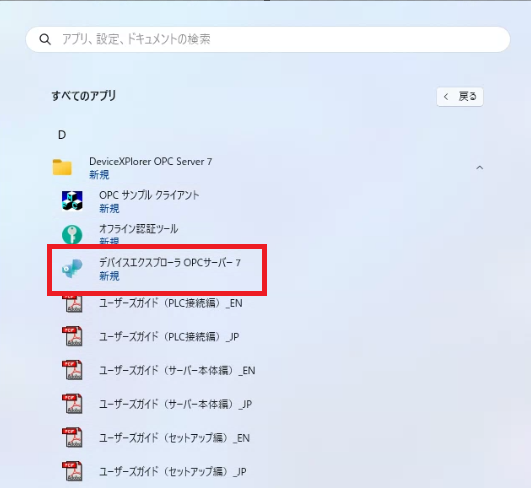The width and height of the screenshot is (531, 488).
Task: Click inside the アプリ、設定、ドキュメントの検索 search field
Action: (268, 40)
